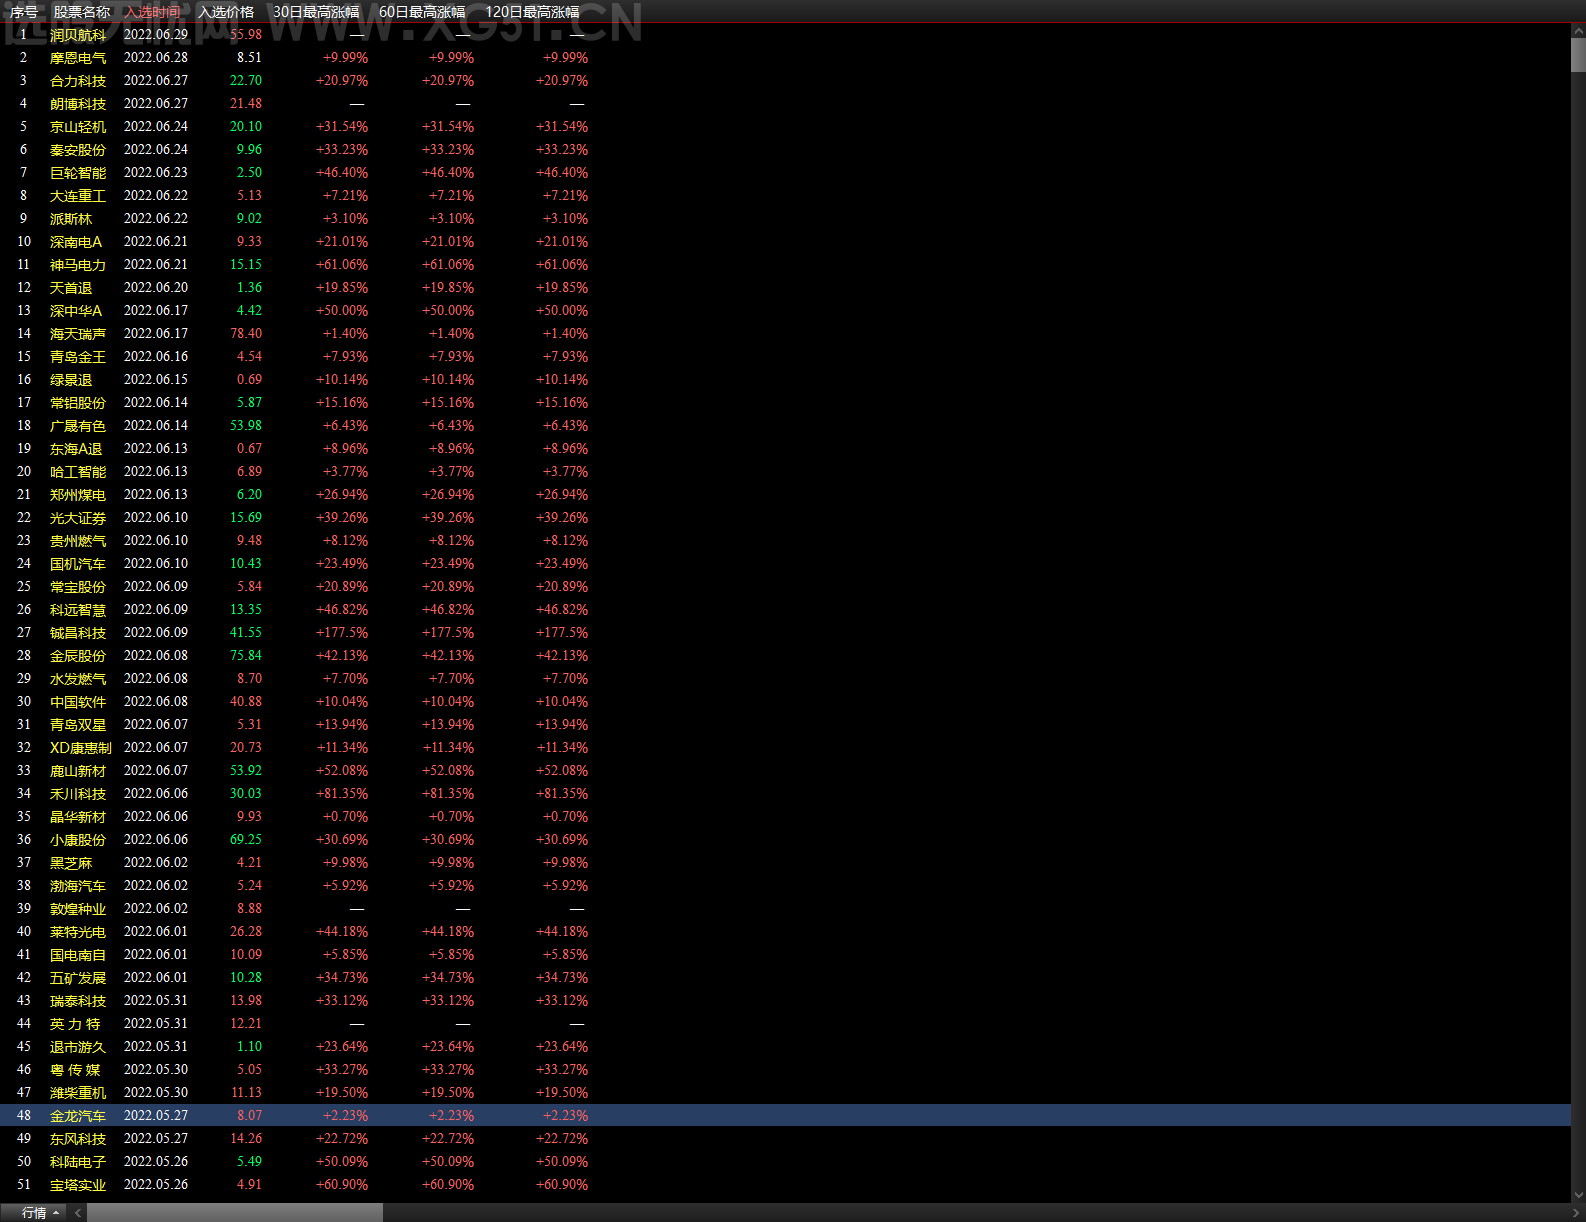Viewport: 1586px width, 1222px height.
Task: Select stock 青岛金王
Action: [78, 357]
